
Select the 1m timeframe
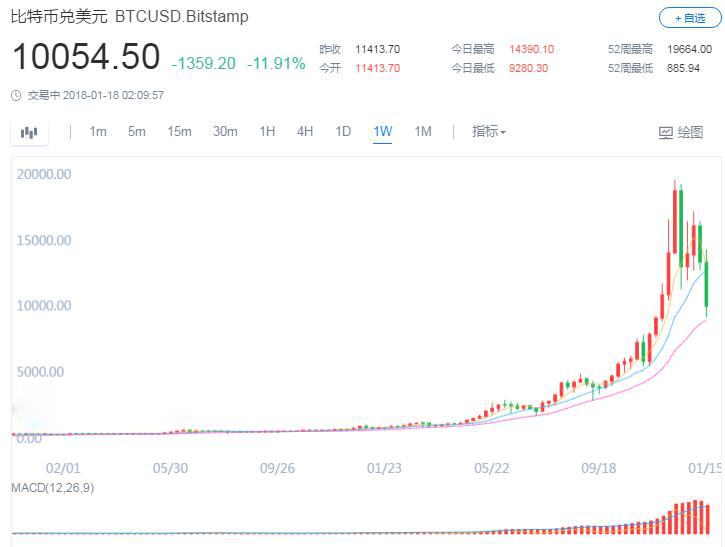(x=98, y=132)
